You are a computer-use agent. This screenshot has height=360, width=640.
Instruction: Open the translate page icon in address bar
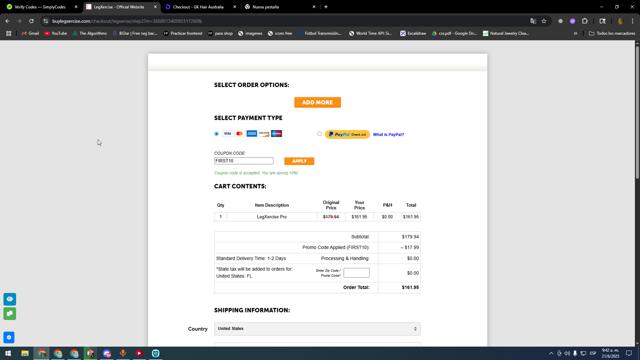[533, 21]
